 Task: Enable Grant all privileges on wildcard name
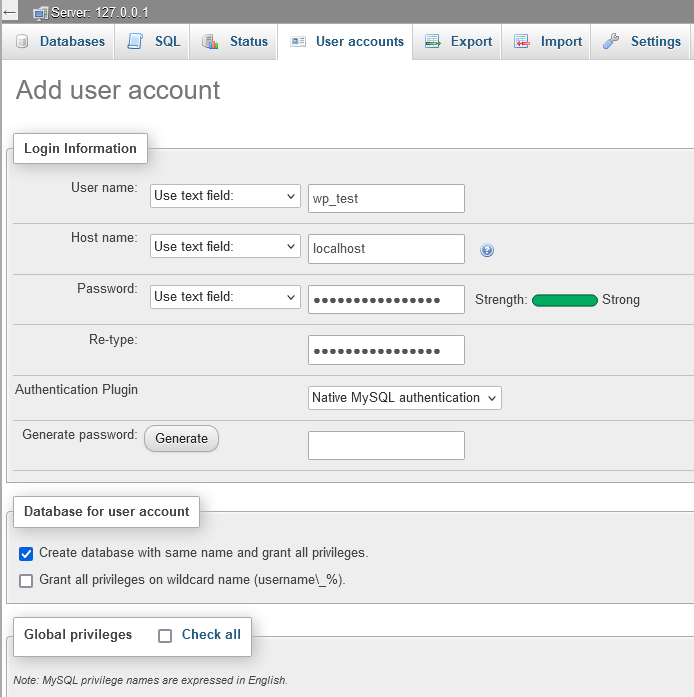pos(26,580)
